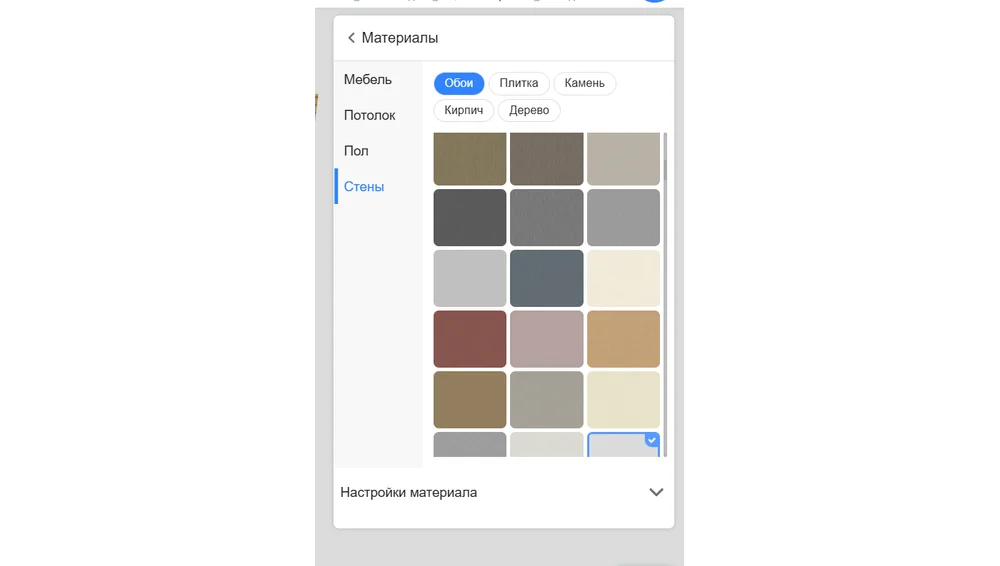Click the checked light gray selected swatch

click(623, 445)
